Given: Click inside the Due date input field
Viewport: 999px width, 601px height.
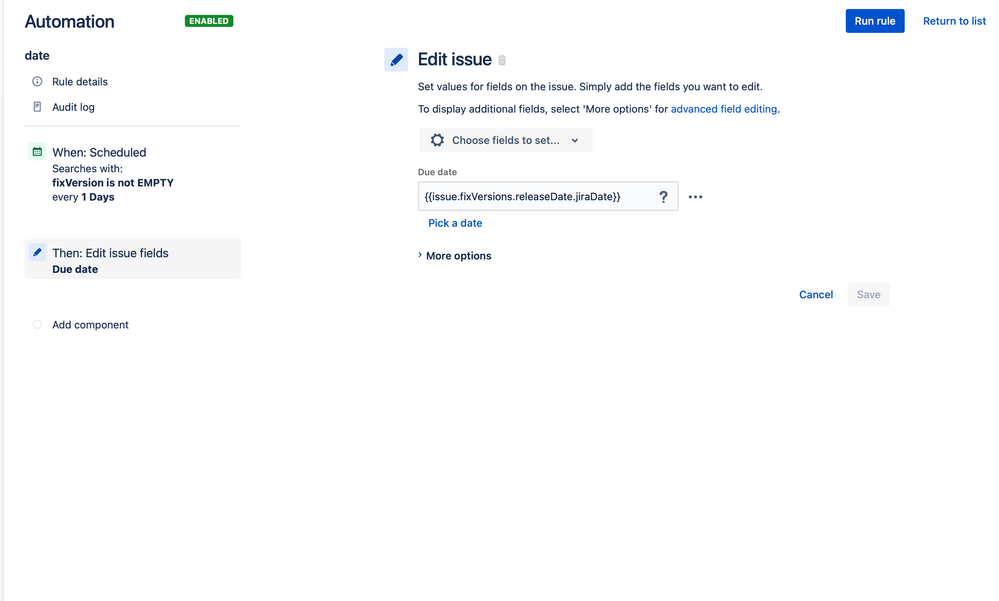Looking at the screenshot, I should click(x=530, y=197).
